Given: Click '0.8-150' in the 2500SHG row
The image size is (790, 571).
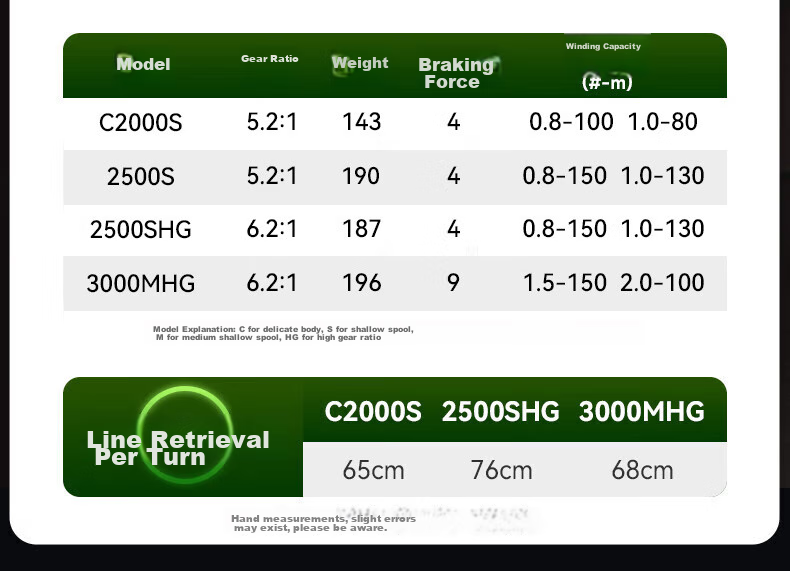Looking at the screenshot, I should [x=564, y=229].
